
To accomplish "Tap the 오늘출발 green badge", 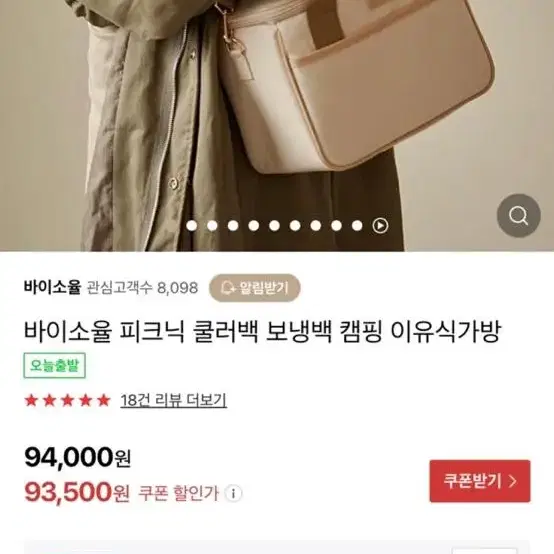I will 54,365.
